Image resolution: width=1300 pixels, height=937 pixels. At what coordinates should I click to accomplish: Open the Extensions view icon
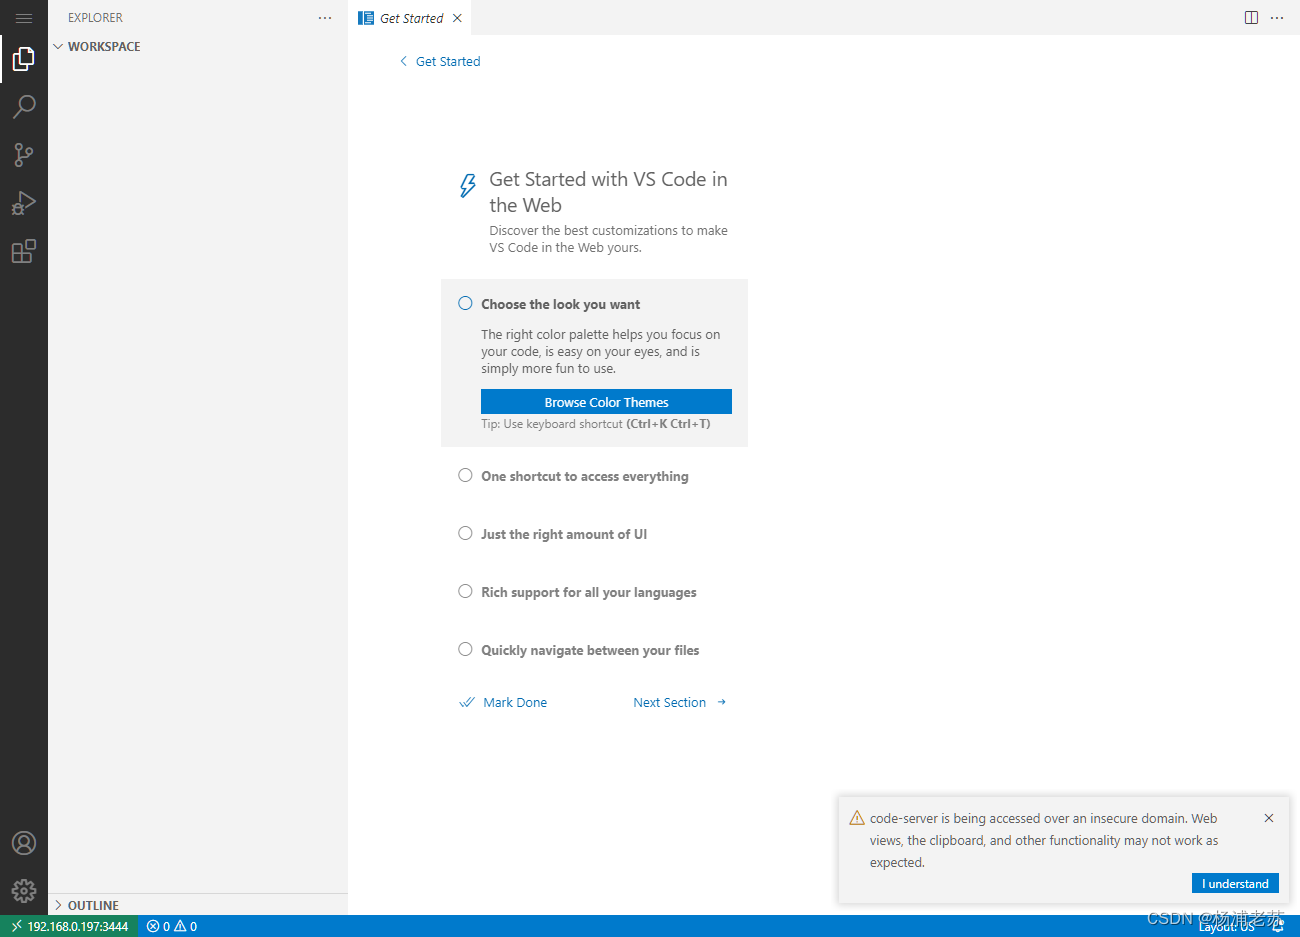pyautogui.click(x=24, y=251)
